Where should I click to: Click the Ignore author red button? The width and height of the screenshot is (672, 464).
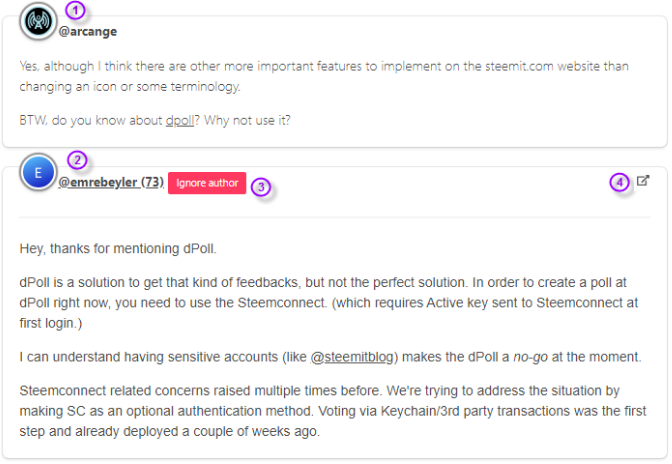[207, 183]
